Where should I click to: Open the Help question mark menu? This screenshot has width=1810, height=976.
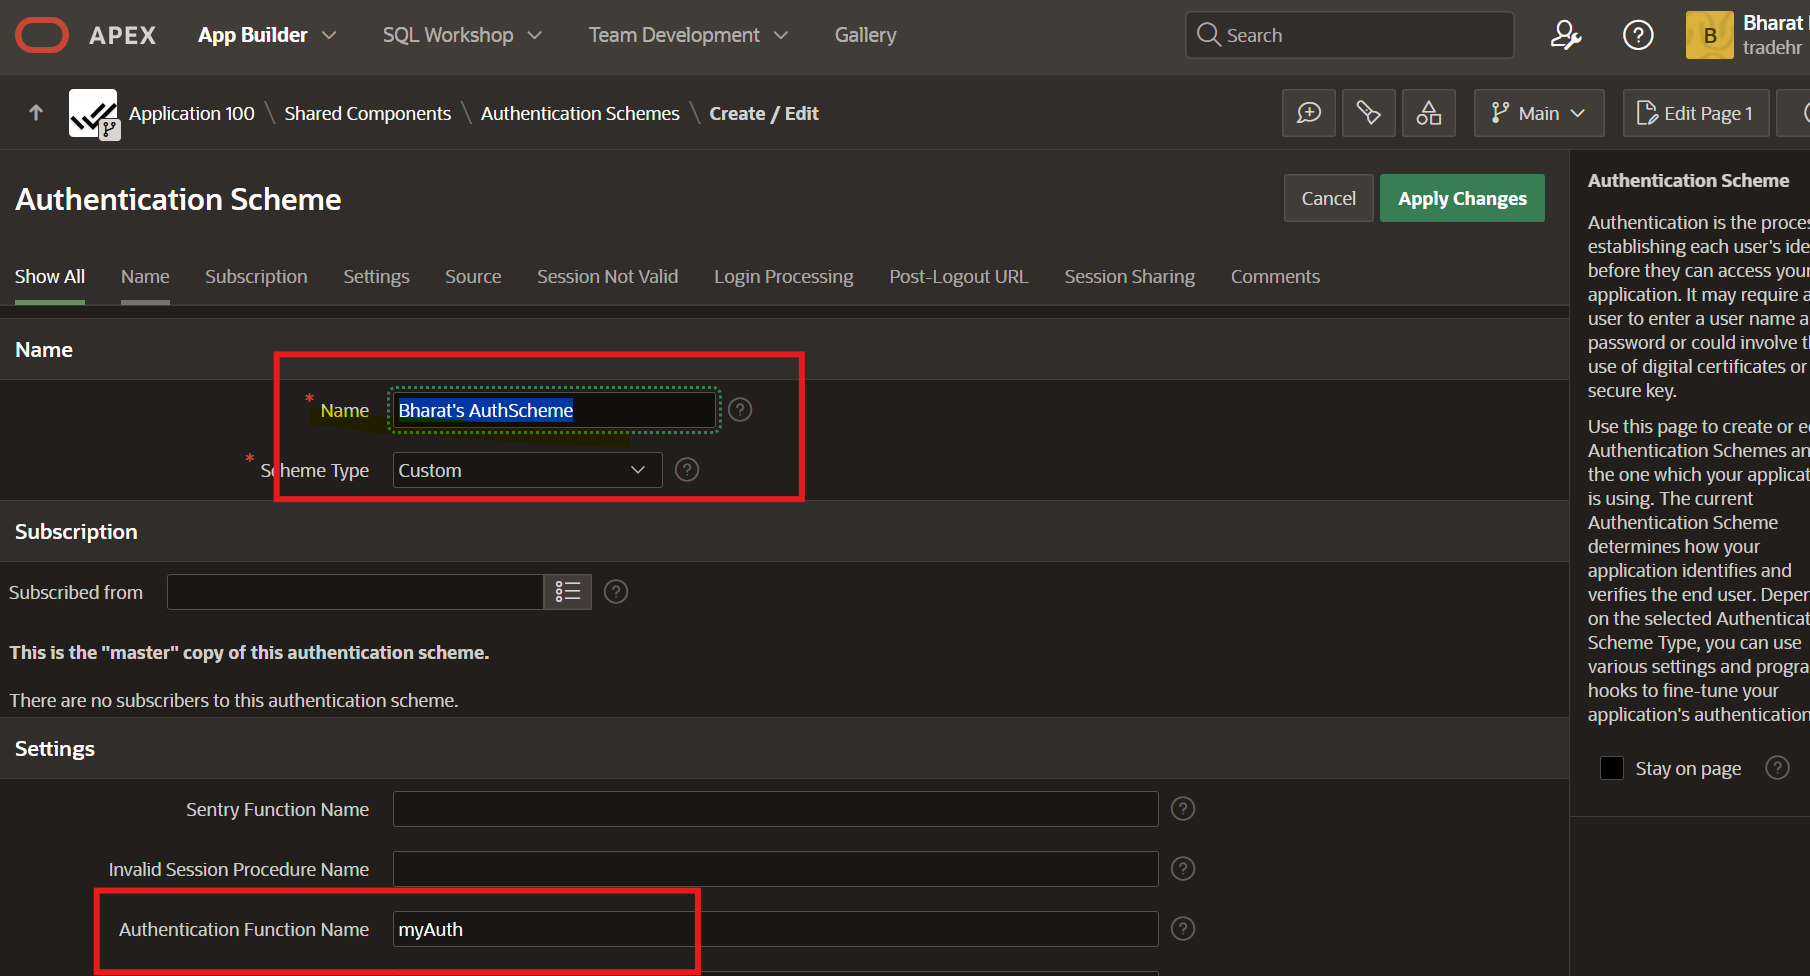pos(1637,35)
